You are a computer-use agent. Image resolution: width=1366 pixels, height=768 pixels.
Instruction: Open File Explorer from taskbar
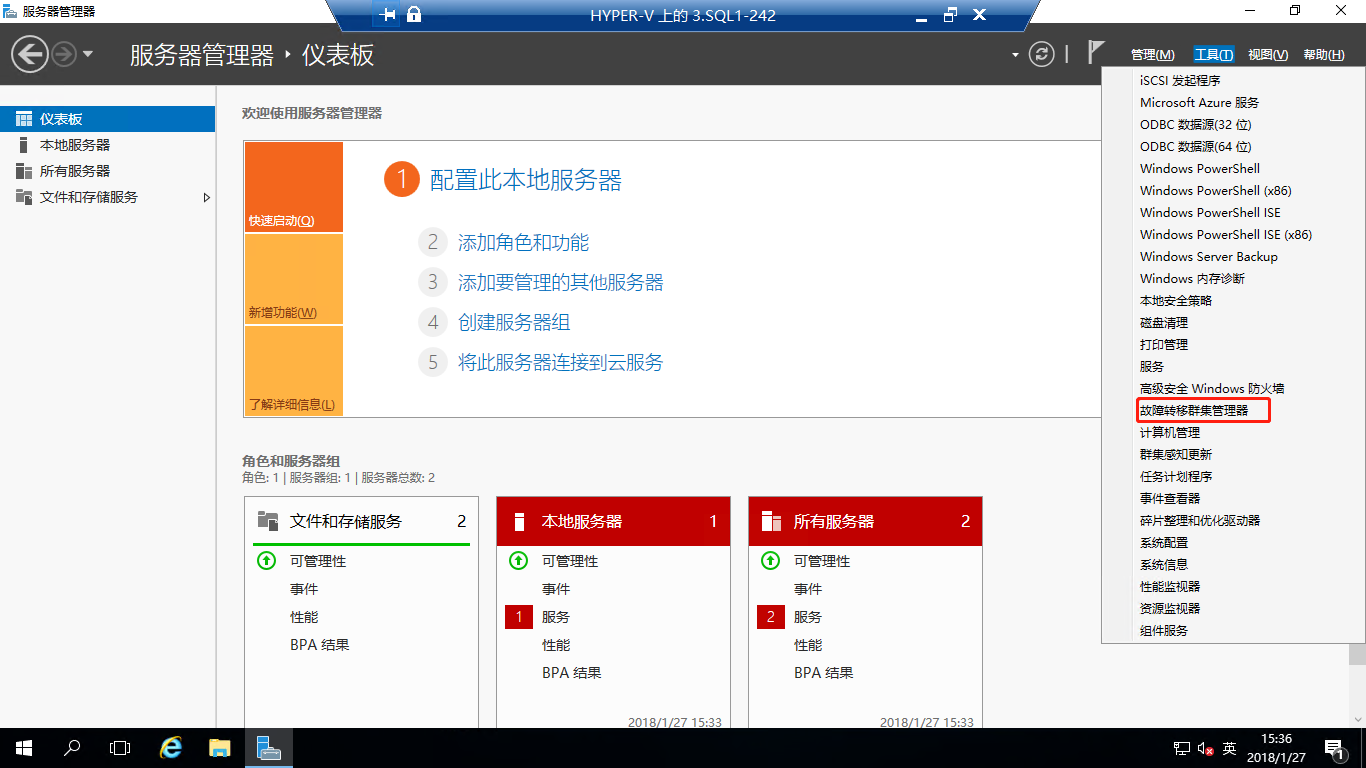coord(220,748)
